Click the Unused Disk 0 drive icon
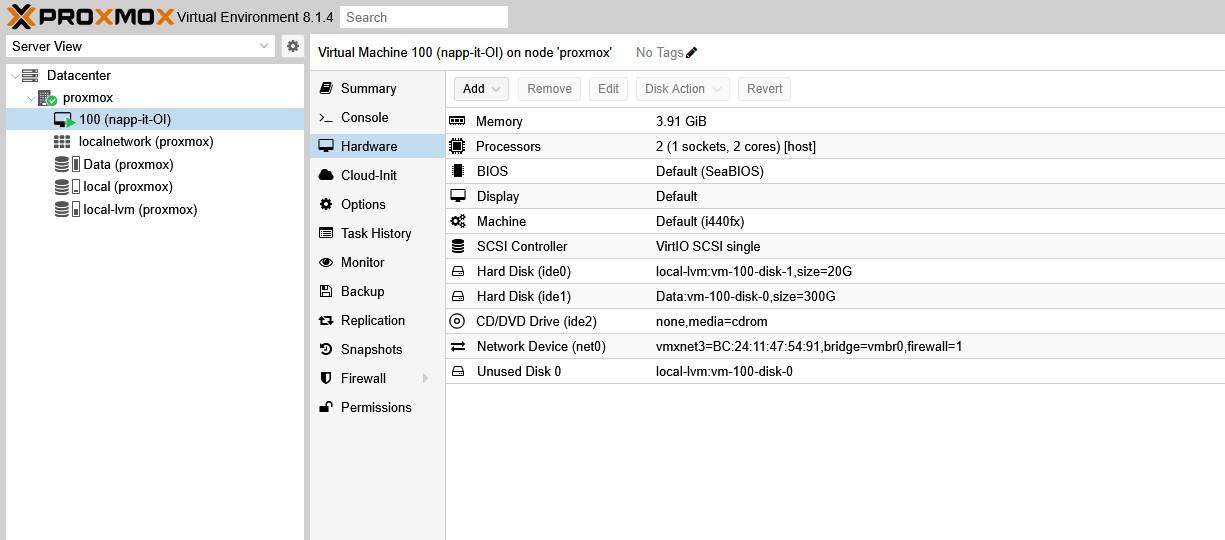 [458, 371]
